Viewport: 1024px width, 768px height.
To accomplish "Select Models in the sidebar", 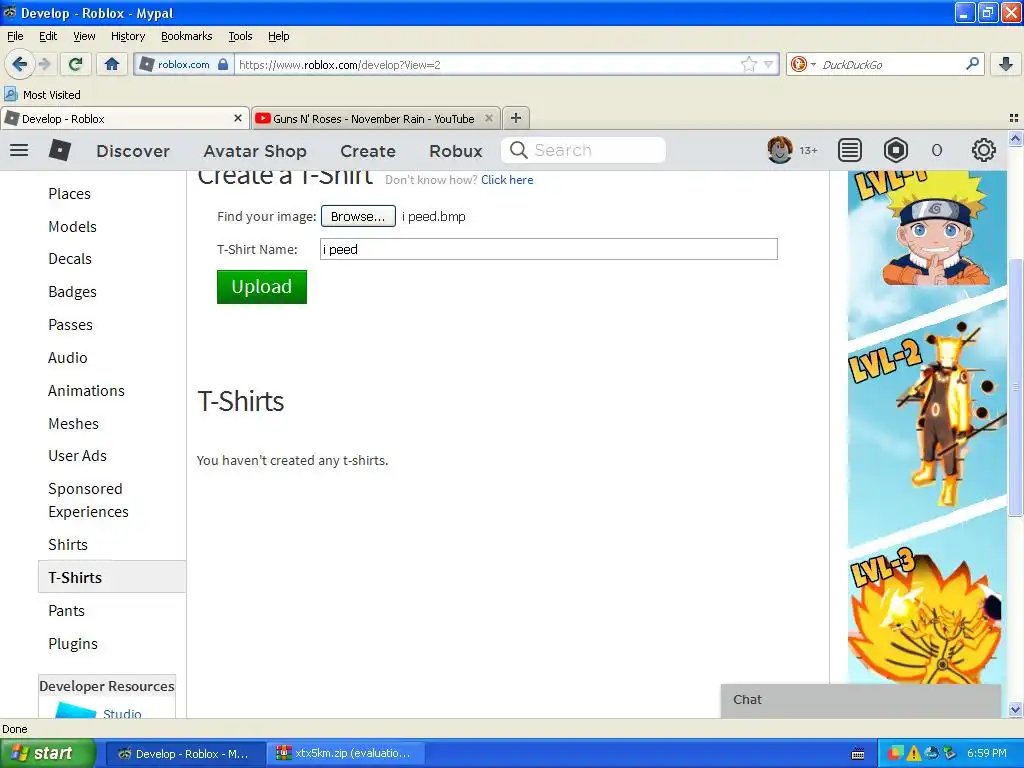I will tap(72, 227).
